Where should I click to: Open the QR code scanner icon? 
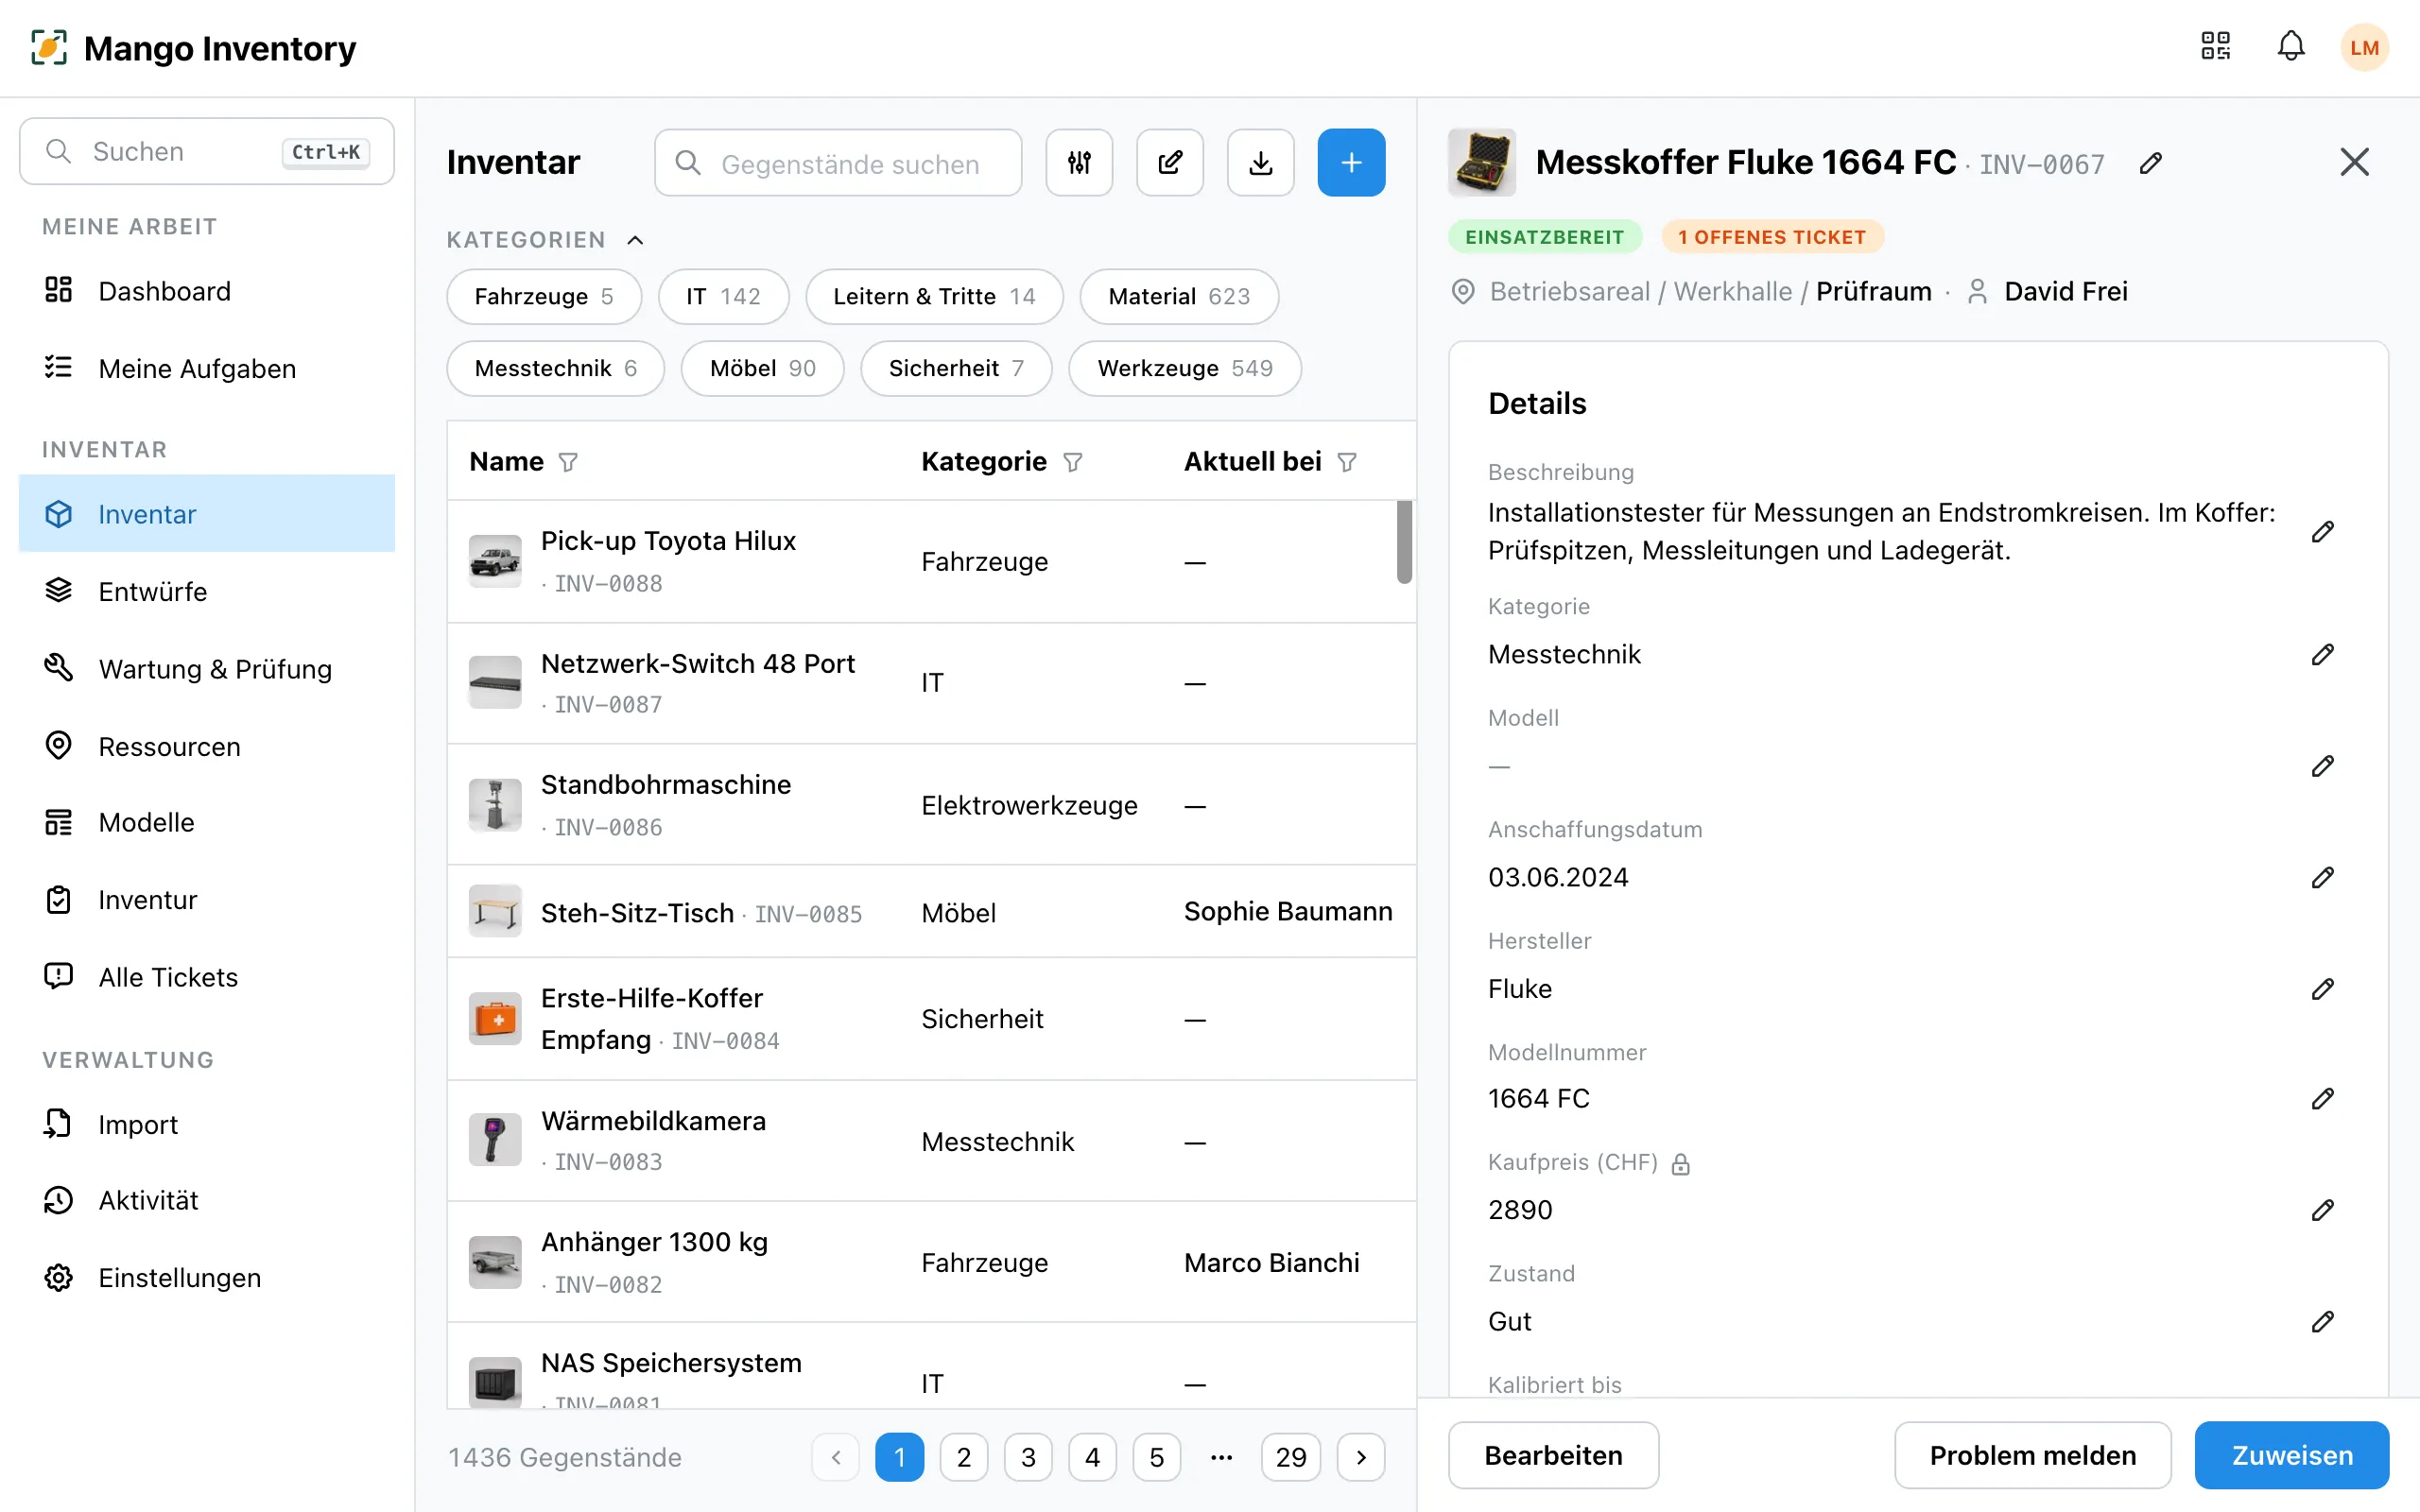click(x=2215, y=46)
